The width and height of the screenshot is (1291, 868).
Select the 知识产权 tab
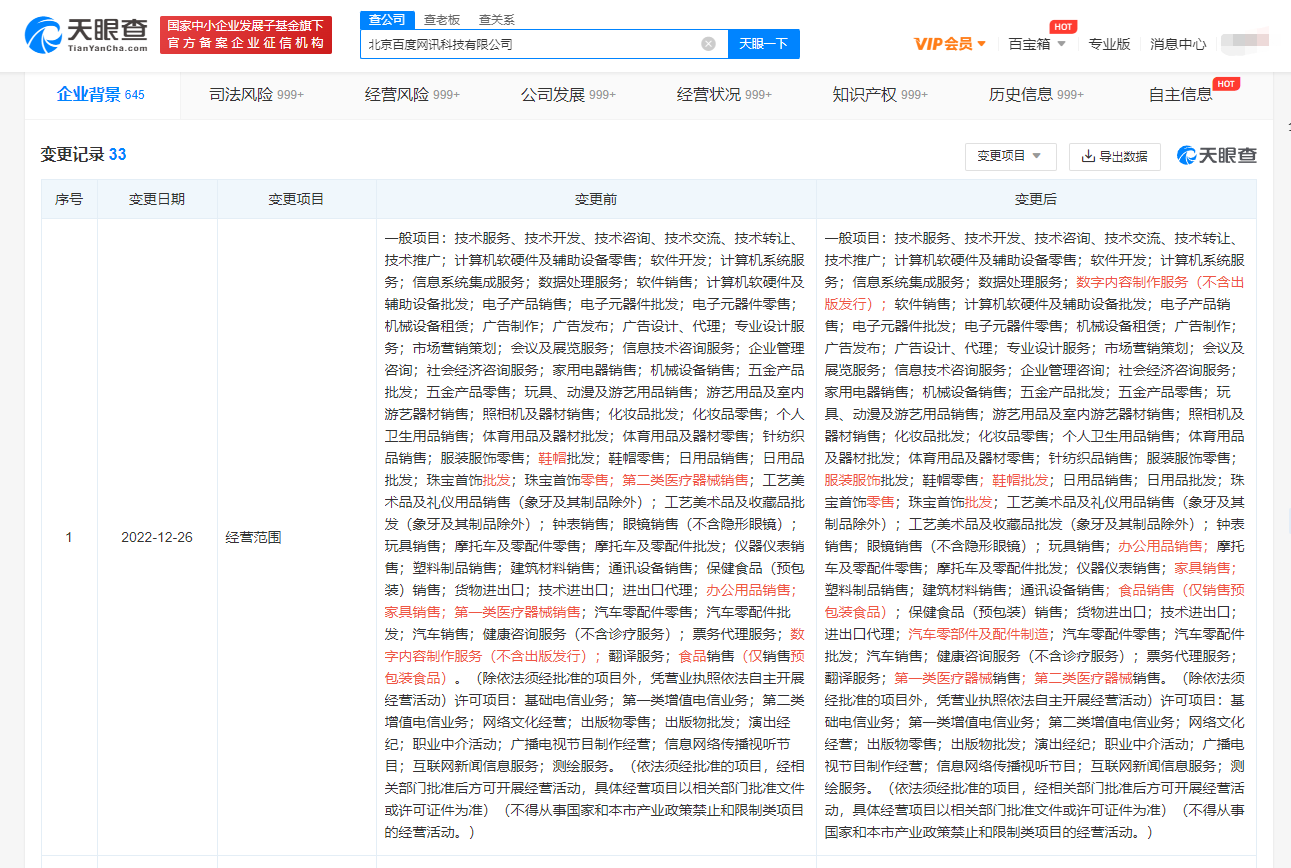click(880, 95)
